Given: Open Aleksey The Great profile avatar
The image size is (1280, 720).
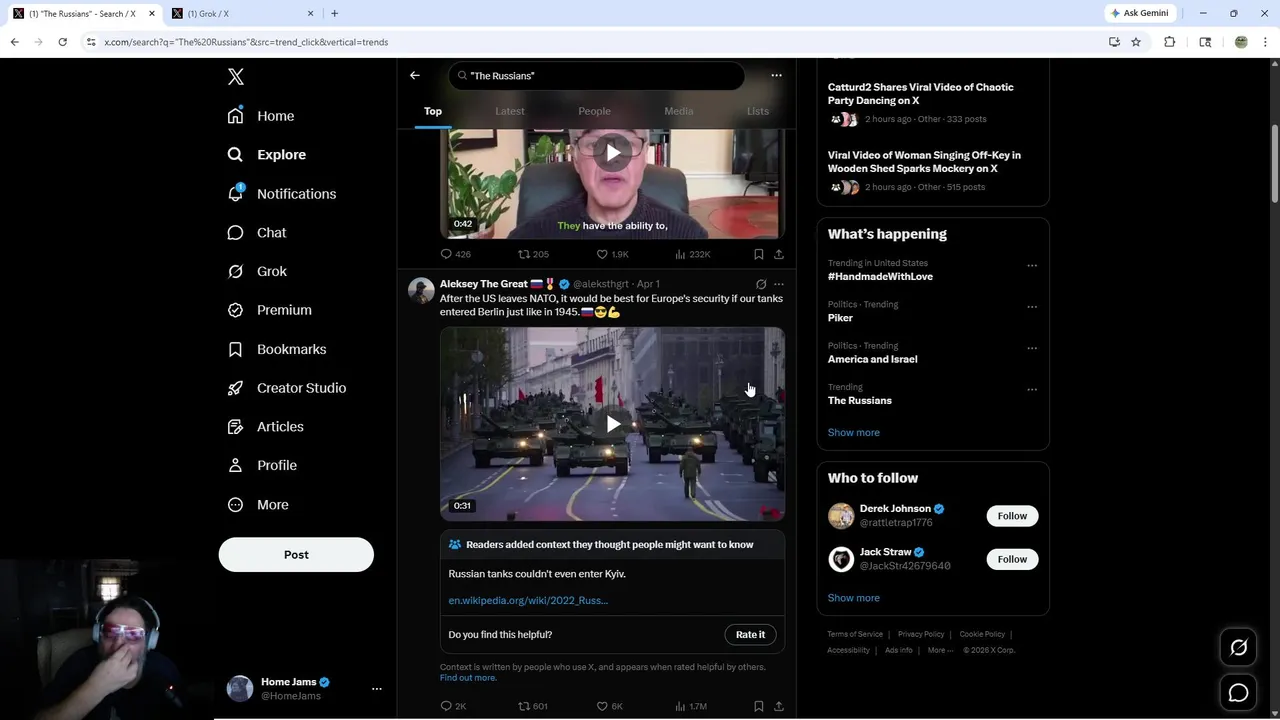Looking at the screenshot, I should click(x=421, y=291).
